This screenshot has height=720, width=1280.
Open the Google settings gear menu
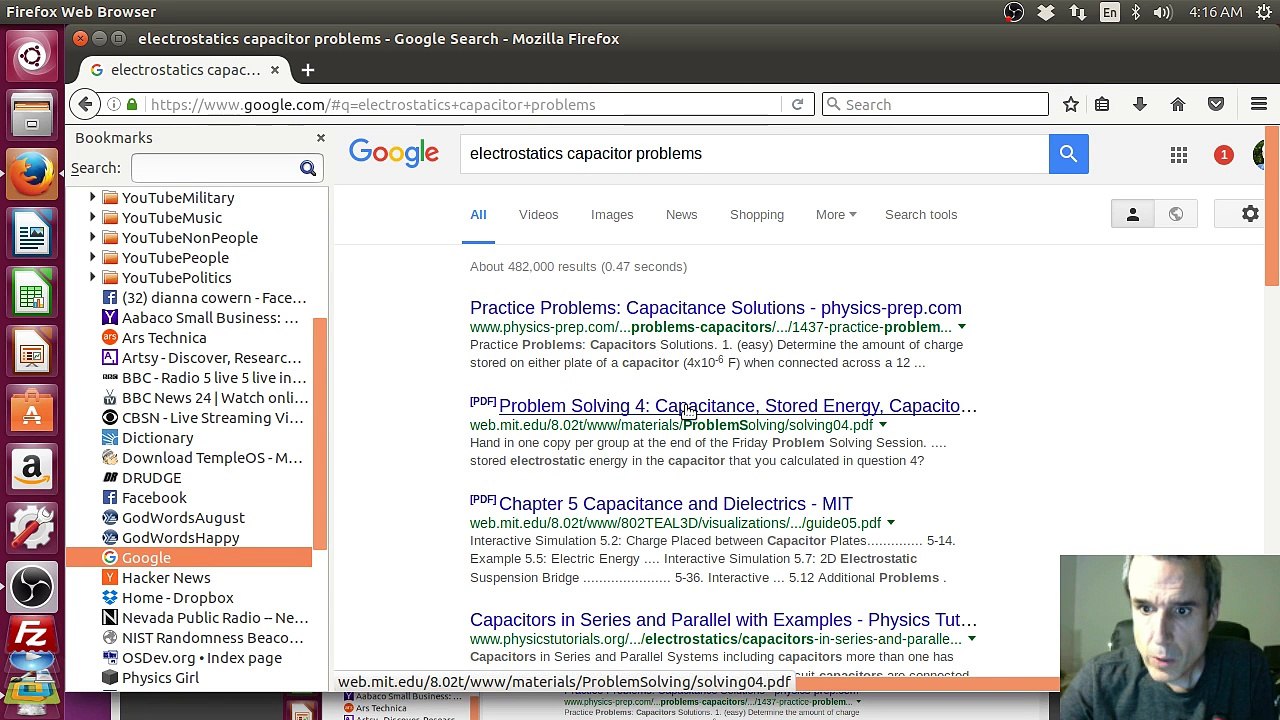pyautogui.click(x=1250, y=214)
